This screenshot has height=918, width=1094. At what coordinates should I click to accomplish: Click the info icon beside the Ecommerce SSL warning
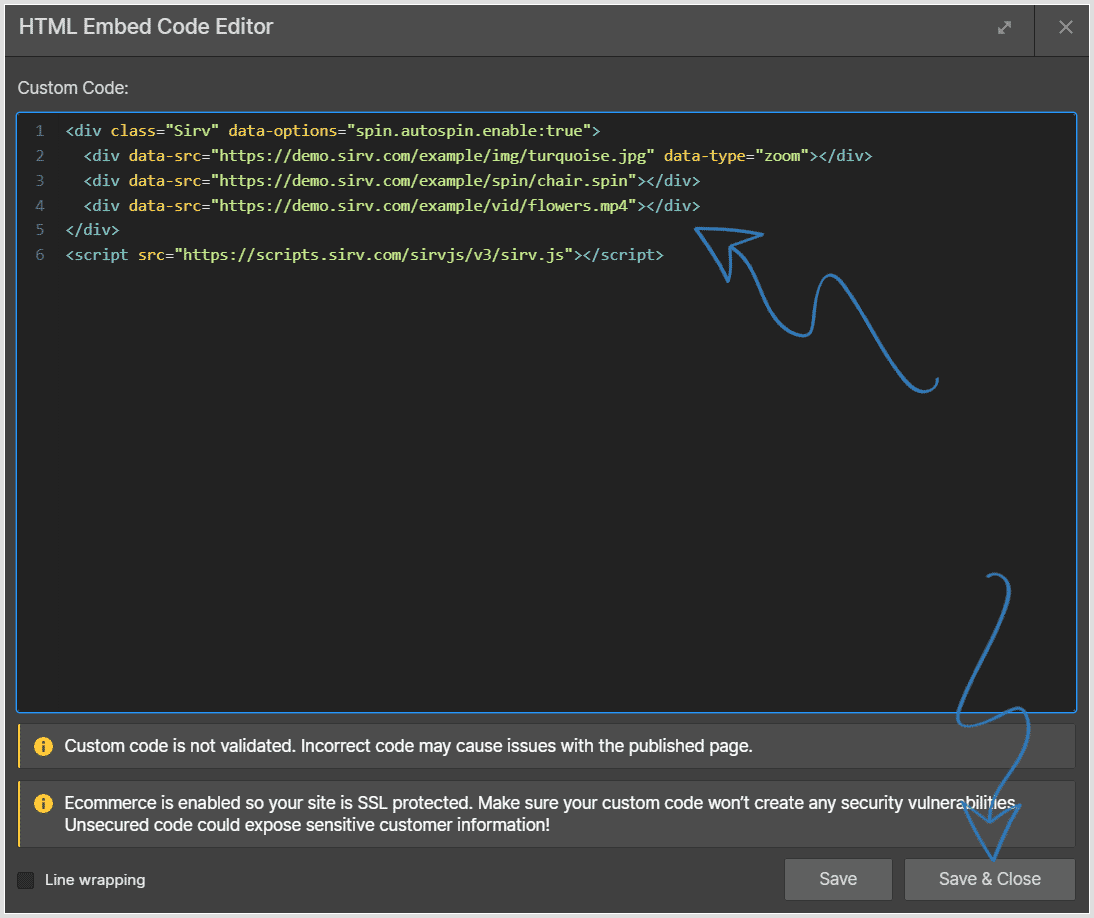click(43, 804)
